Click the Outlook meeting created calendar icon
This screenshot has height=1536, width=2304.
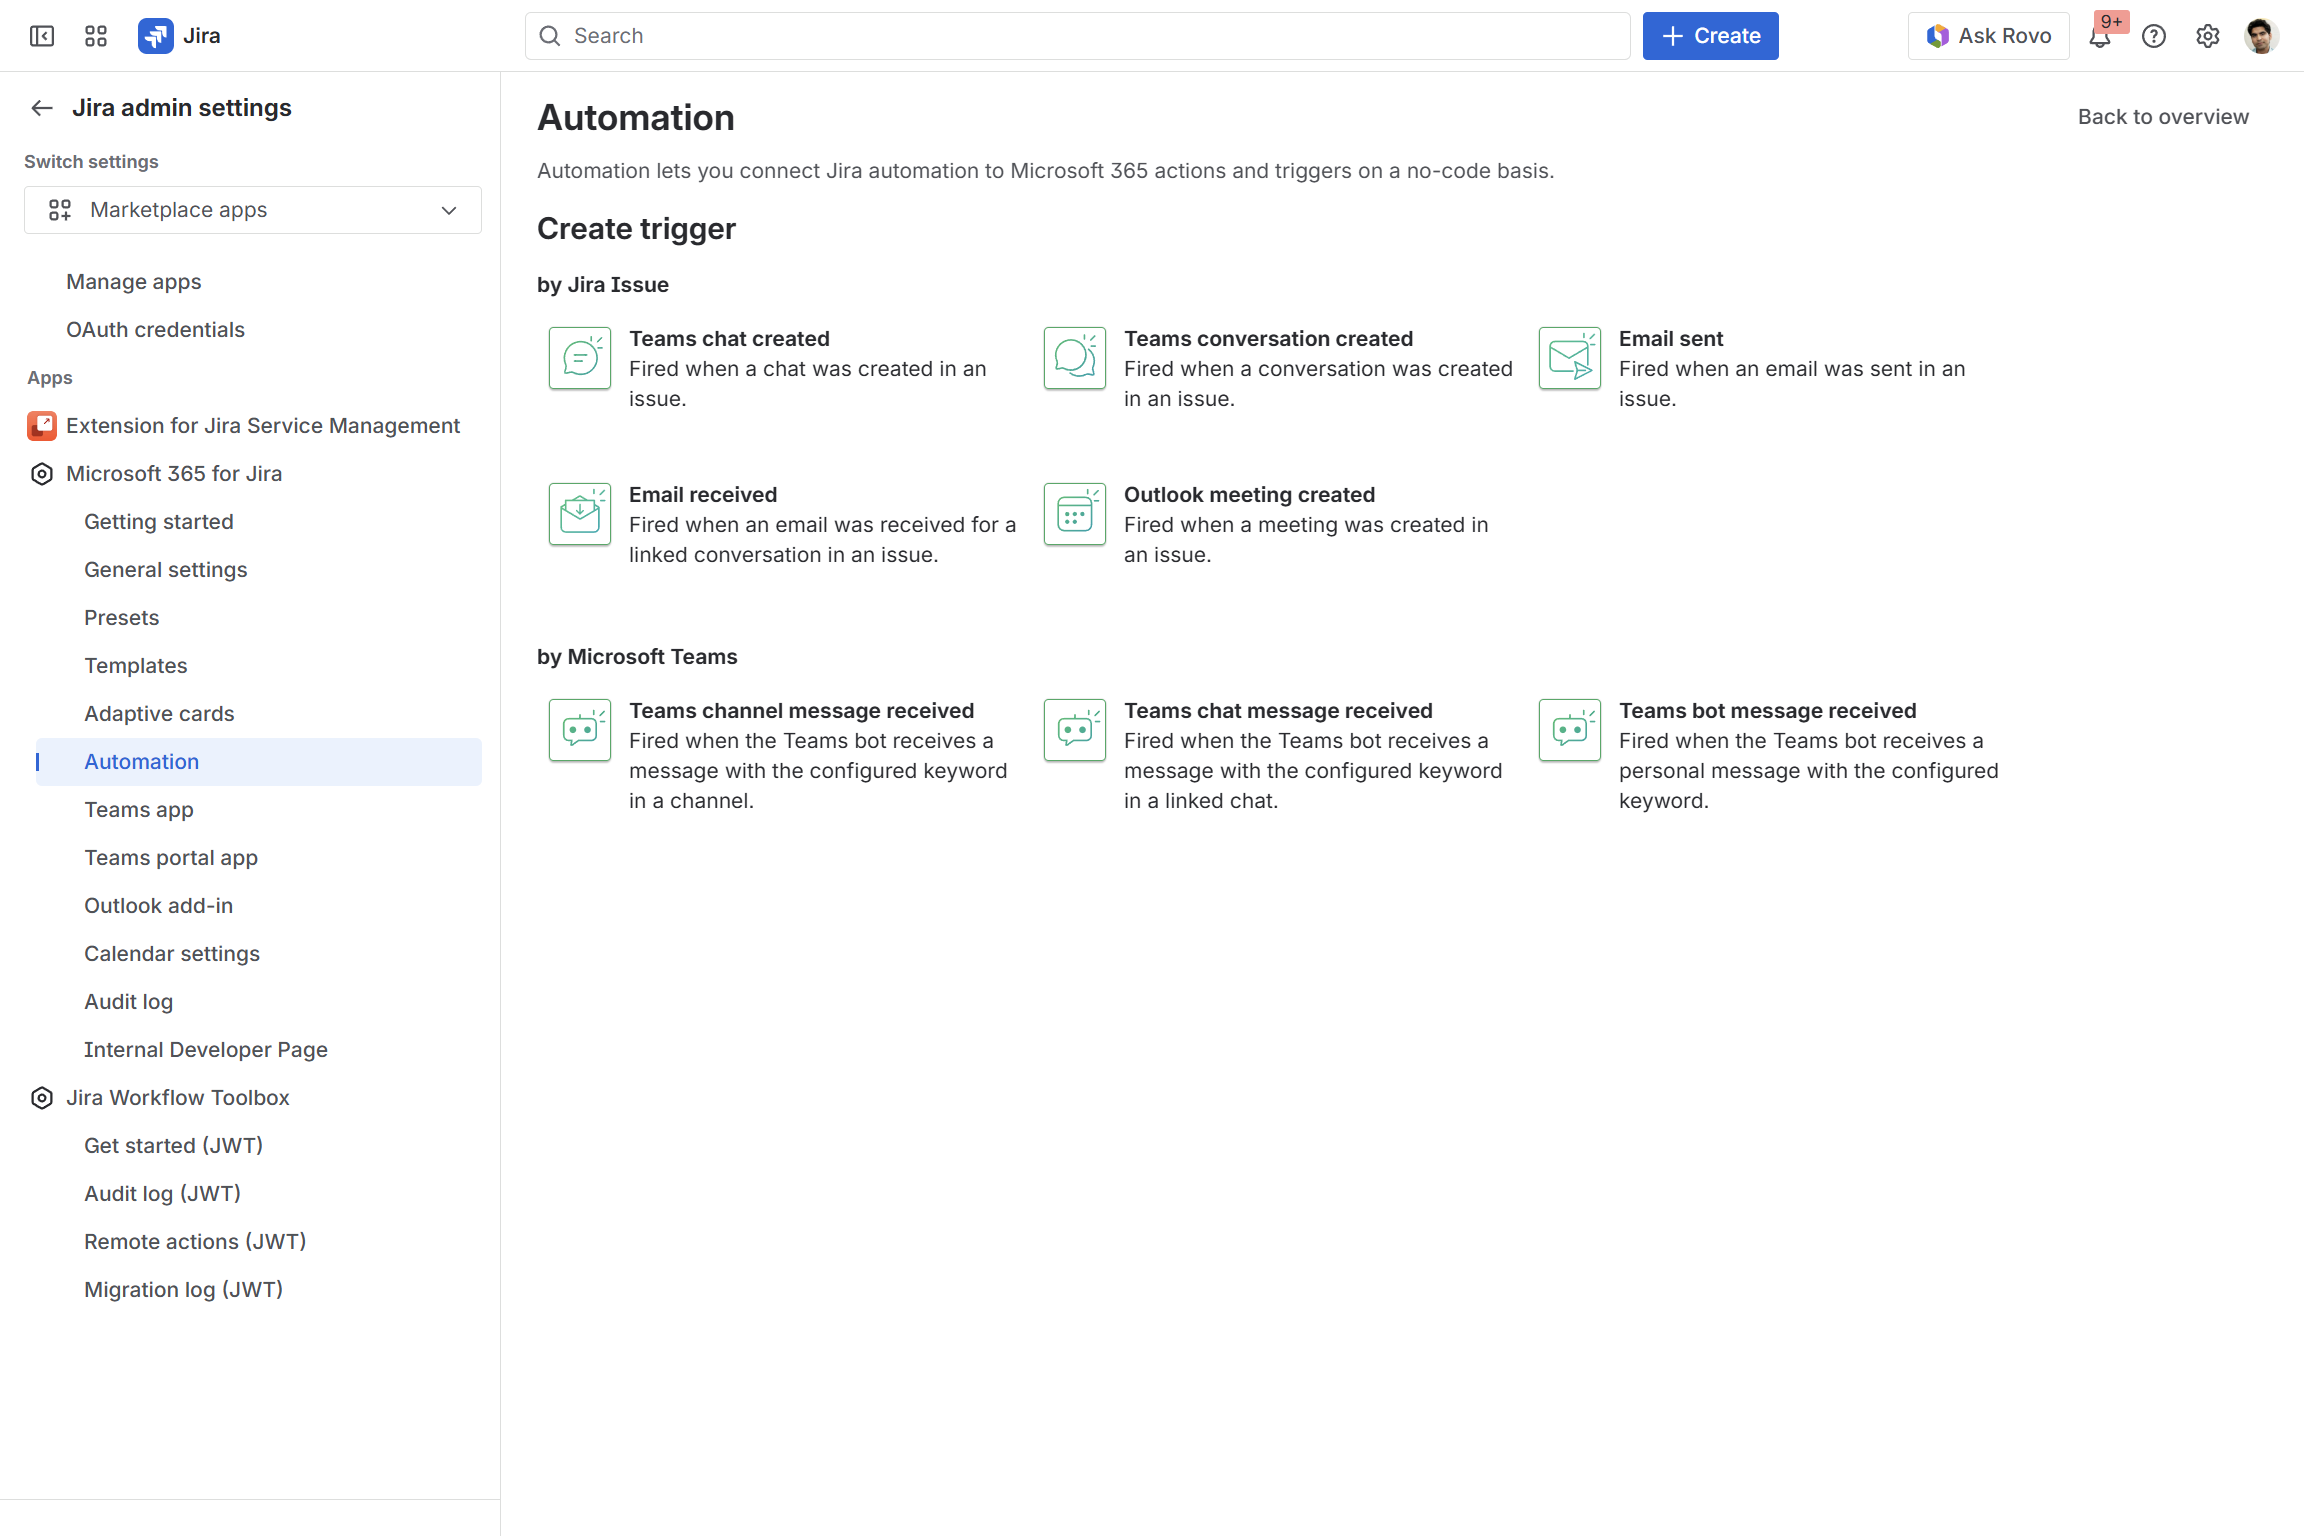1075,514
